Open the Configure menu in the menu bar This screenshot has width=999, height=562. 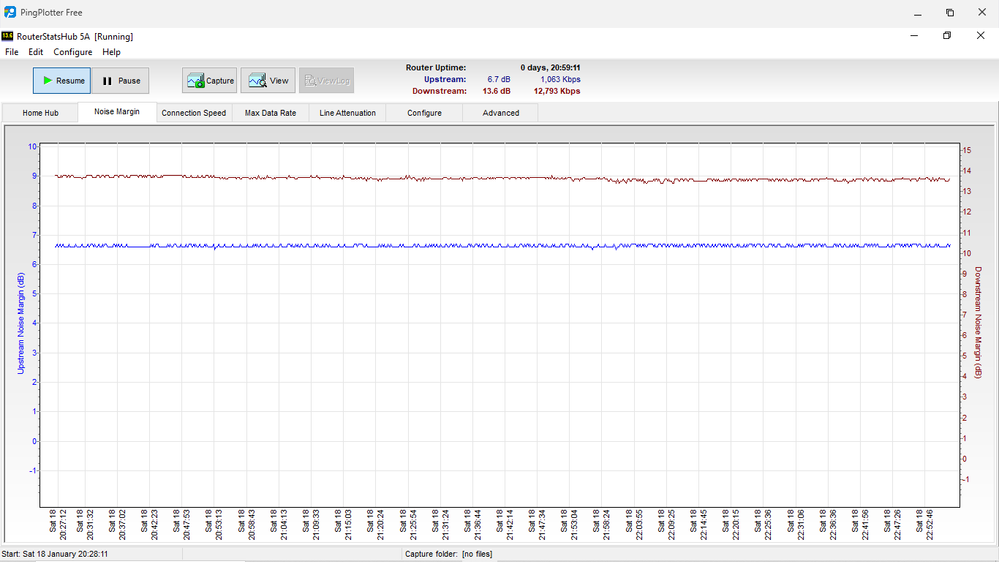pos(73,52)
